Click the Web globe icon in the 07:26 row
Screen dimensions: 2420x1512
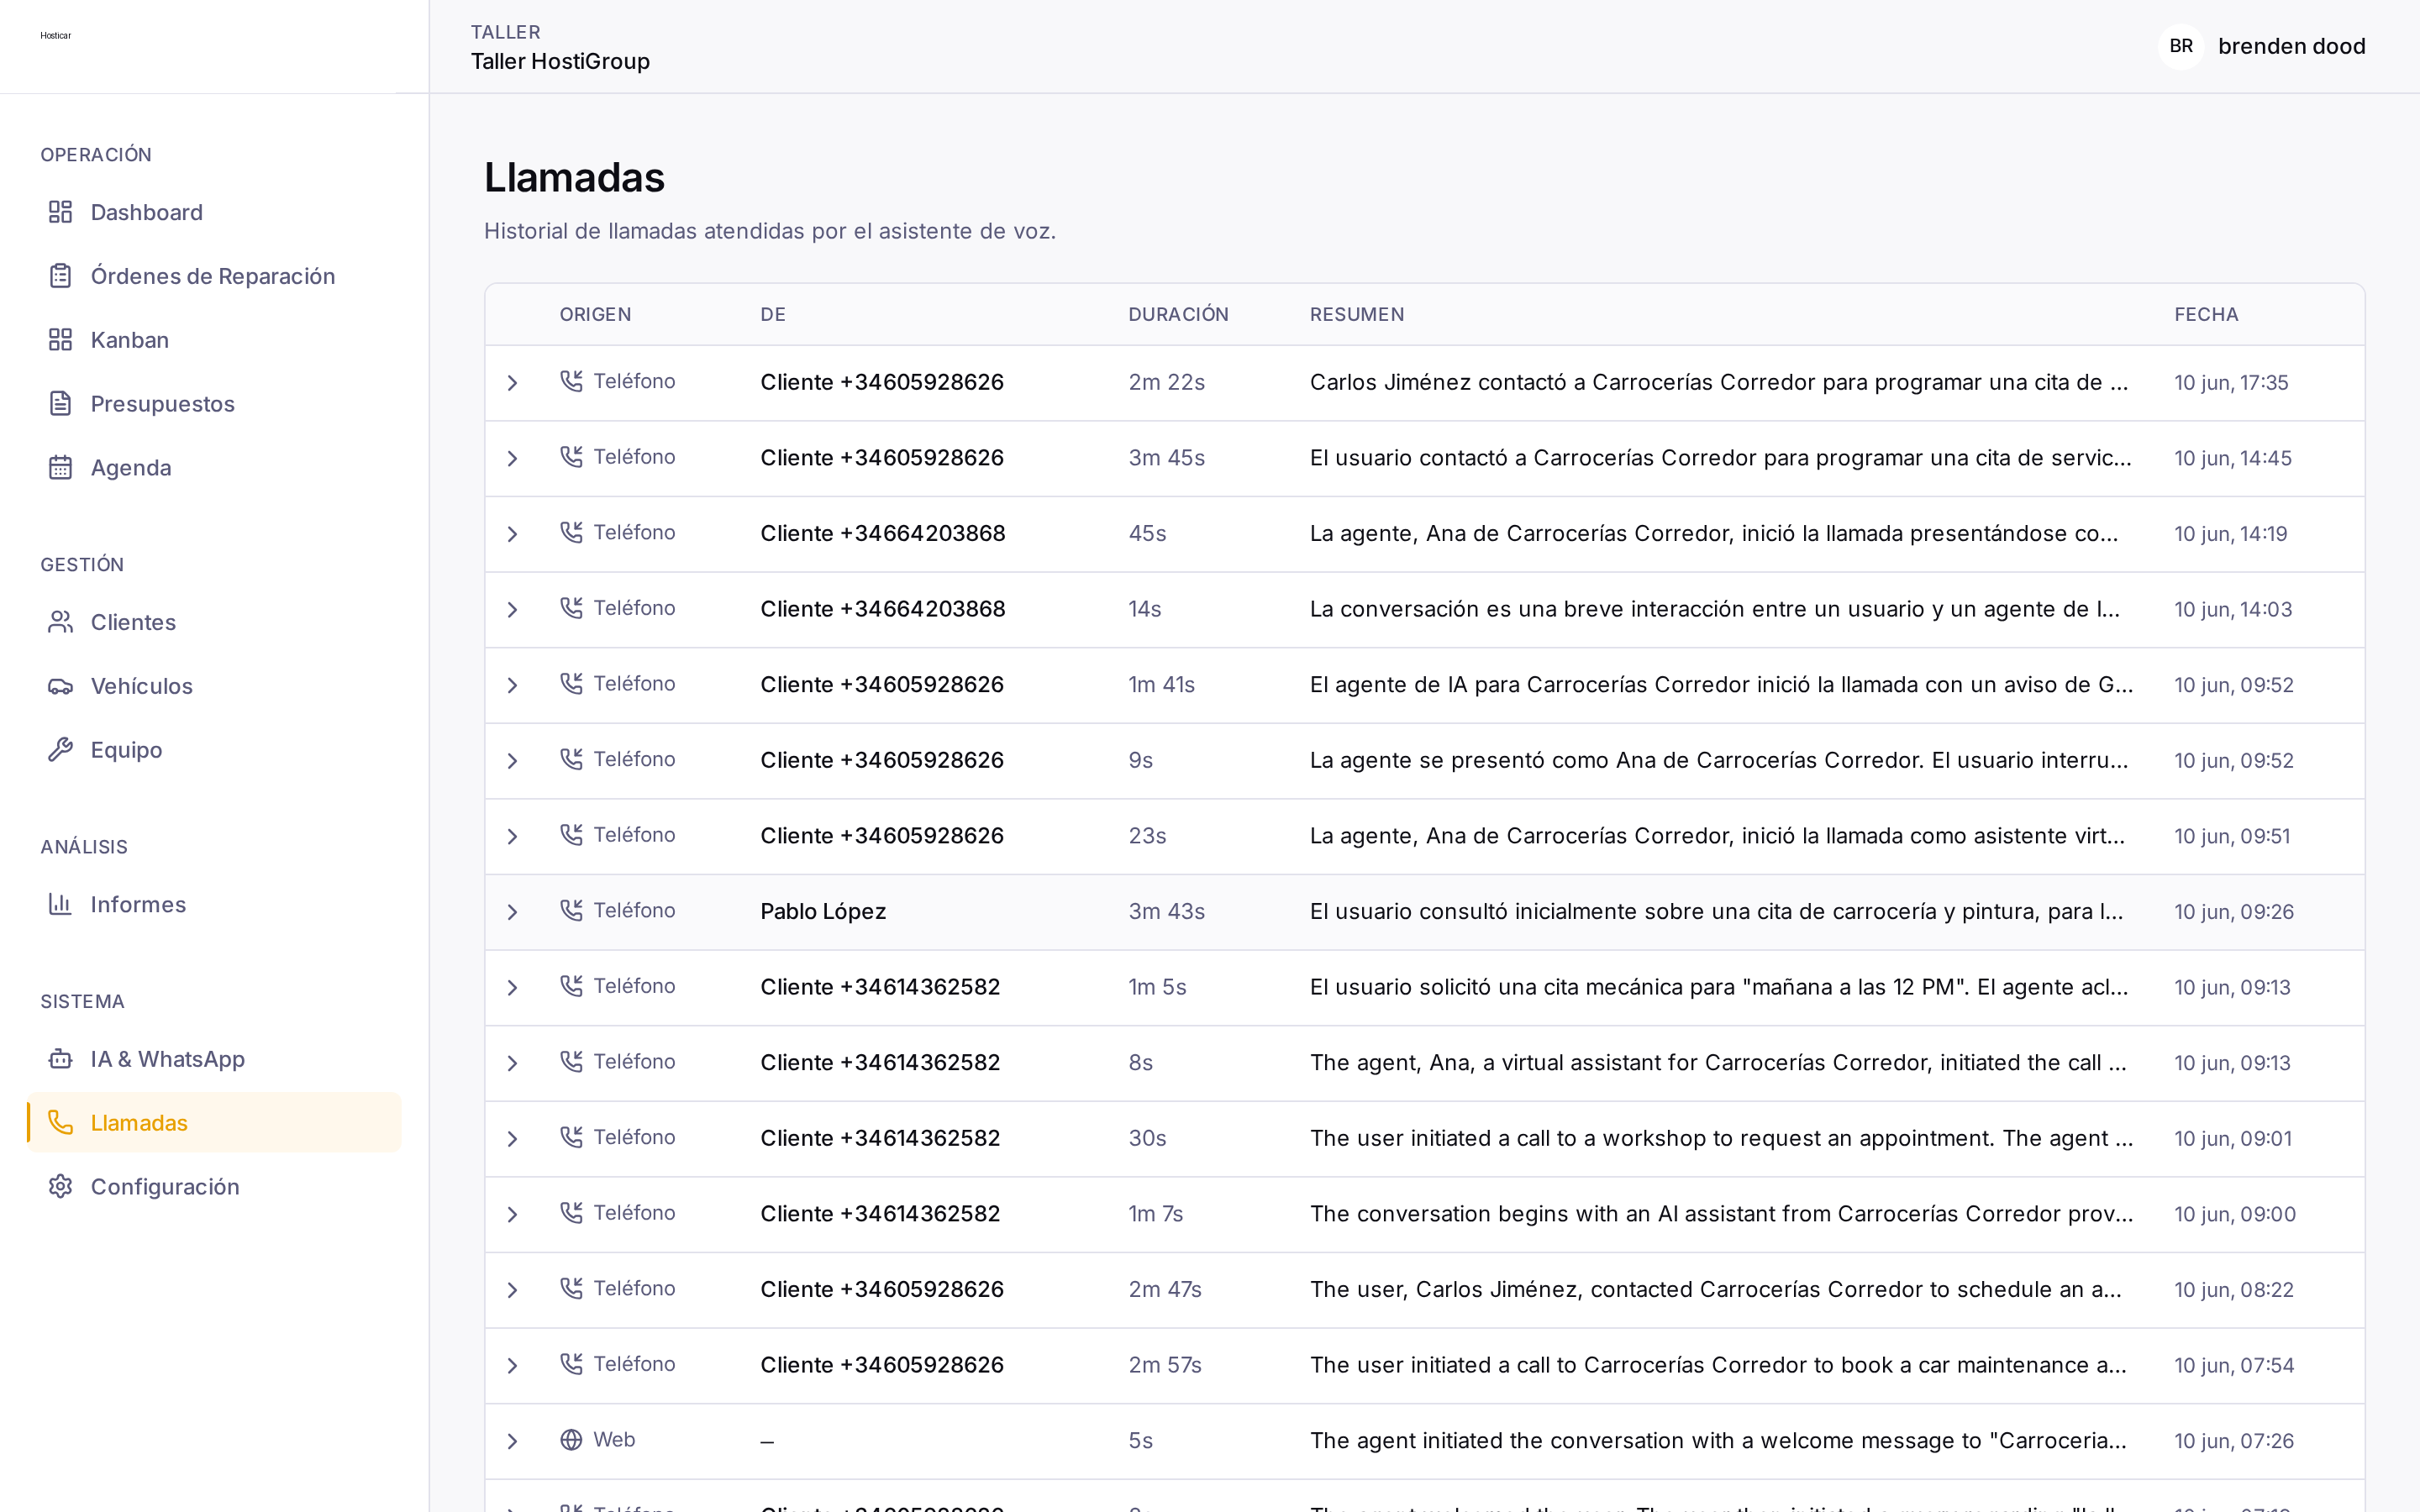tap(571, 1440)
